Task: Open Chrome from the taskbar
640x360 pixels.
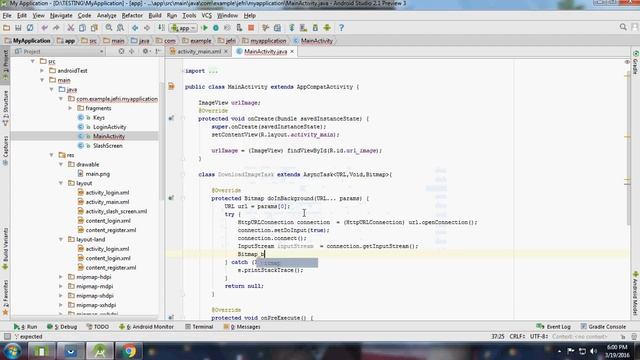Action: [x=129, y=351]
